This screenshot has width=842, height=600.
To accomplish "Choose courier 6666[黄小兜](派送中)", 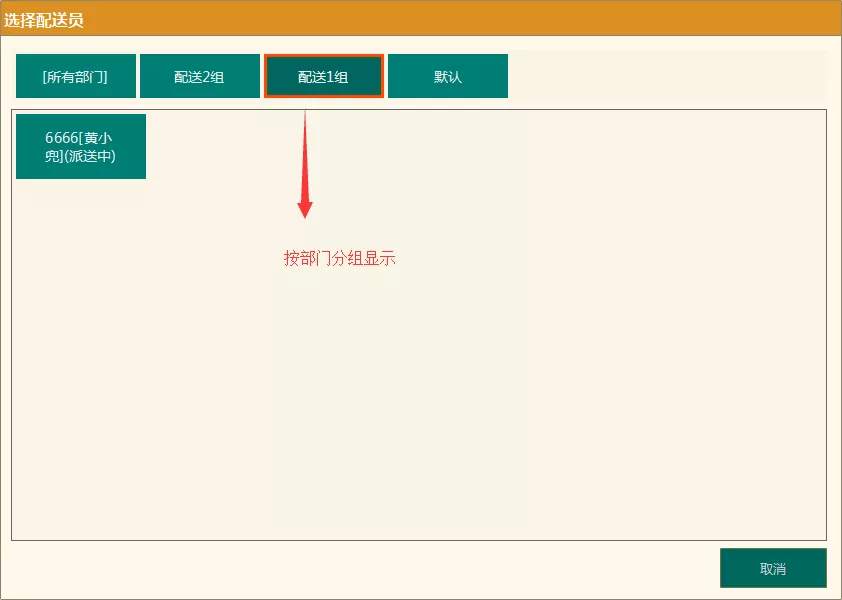I will click(80, 147).
